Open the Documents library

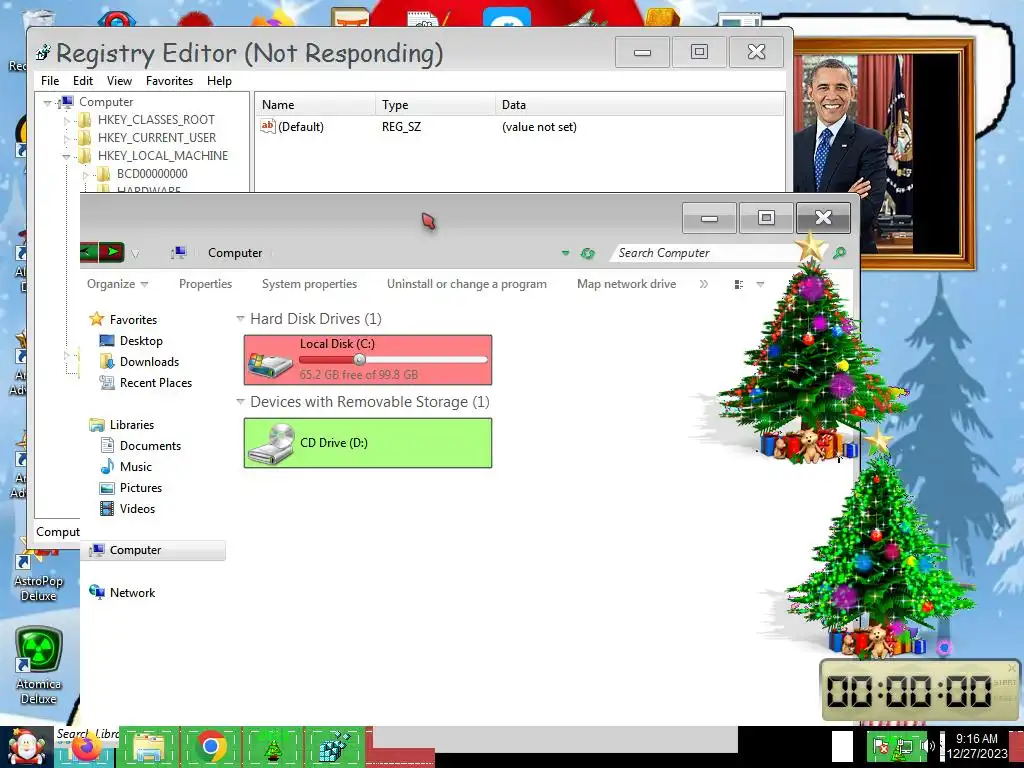(150, 446)
